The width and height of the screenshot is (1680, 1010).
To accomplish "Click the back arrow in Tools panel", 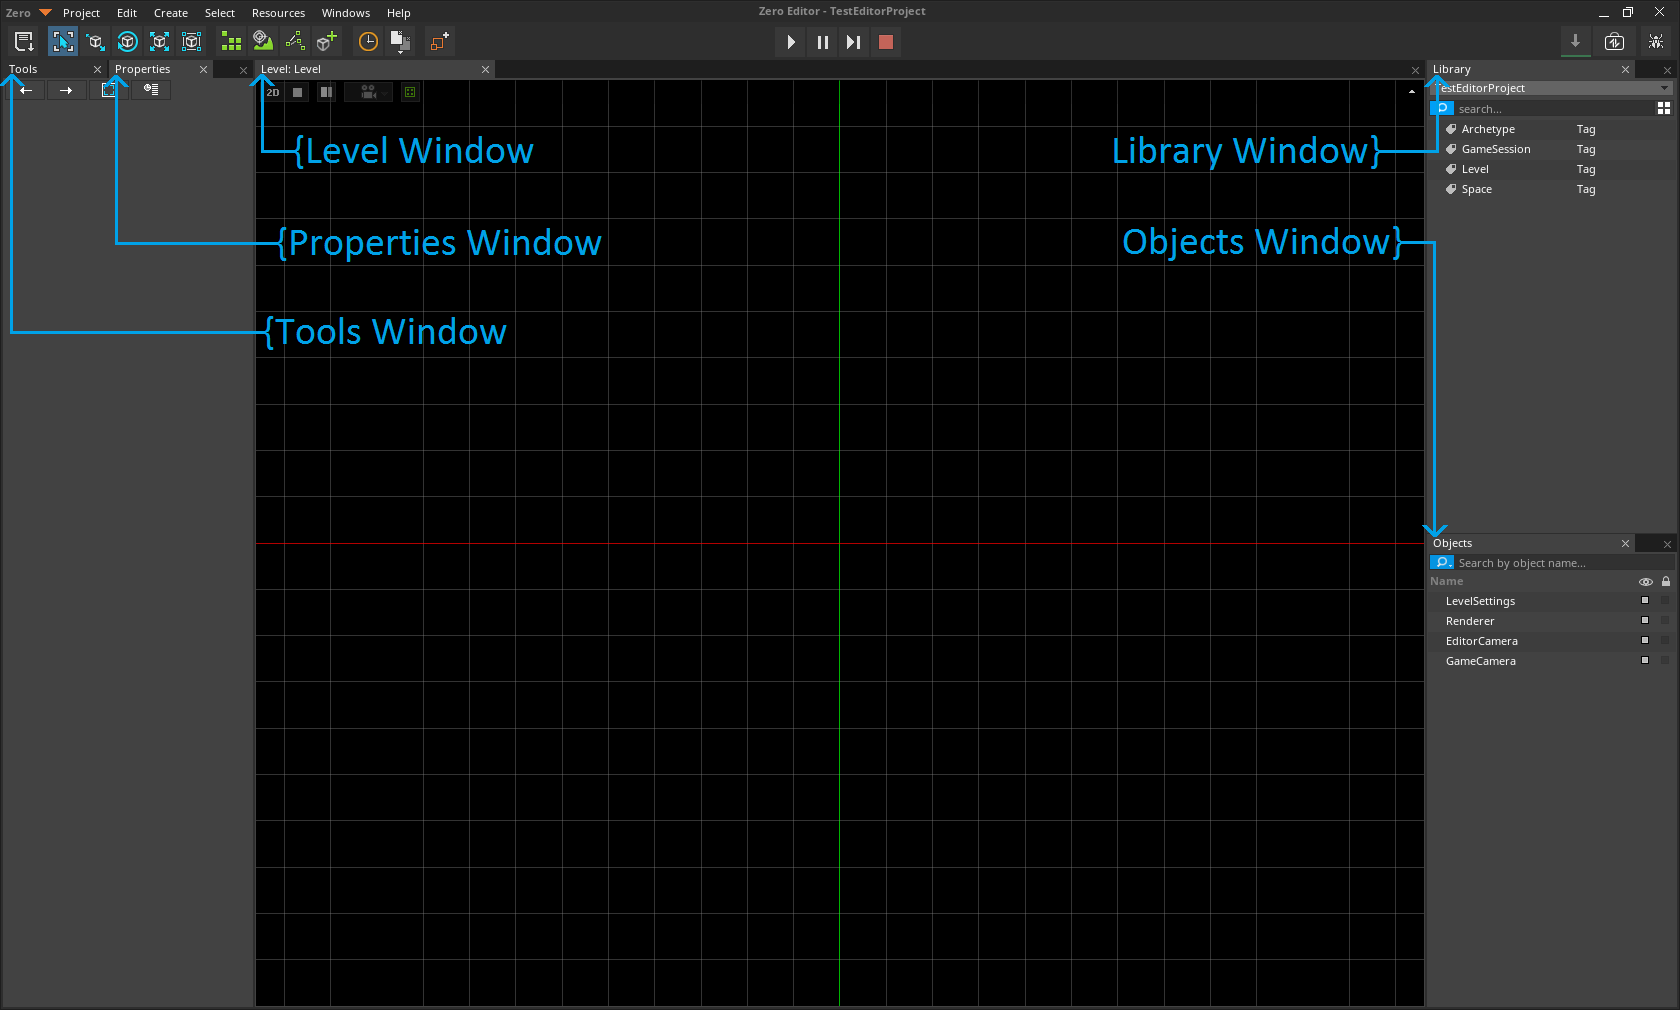I will point(26,90).
